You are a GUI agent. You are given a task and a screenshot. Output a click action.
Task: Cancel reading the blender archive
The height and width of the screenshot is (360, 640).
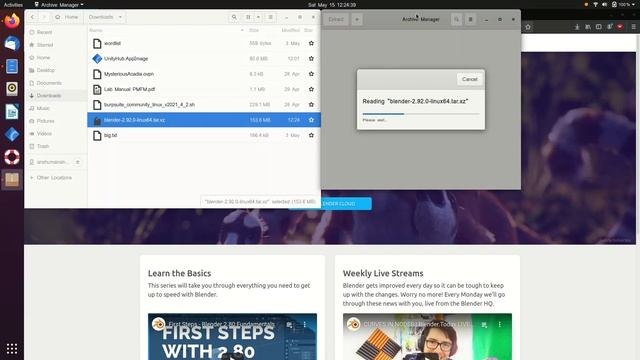(469, 79)
